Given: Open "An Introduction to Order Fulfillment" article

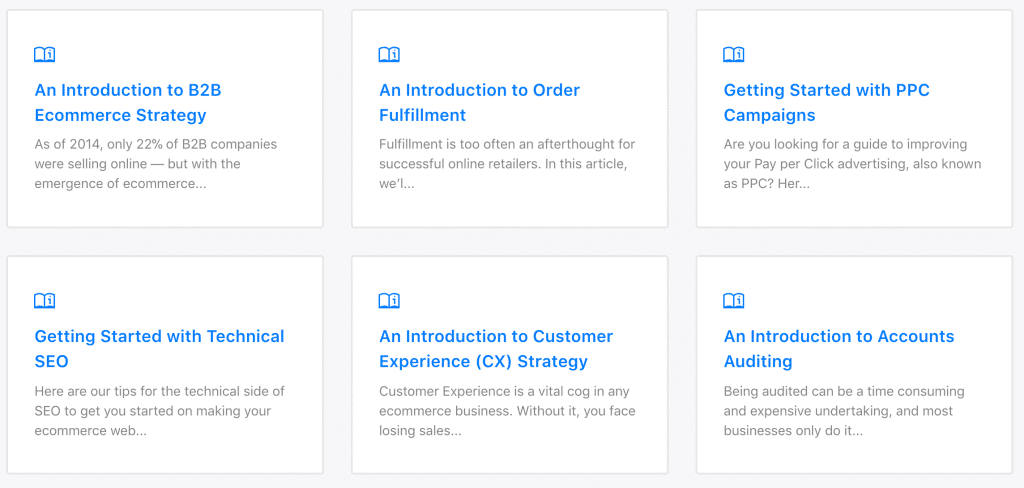Looking at the screenshot, I should click(x=479, y=102).
